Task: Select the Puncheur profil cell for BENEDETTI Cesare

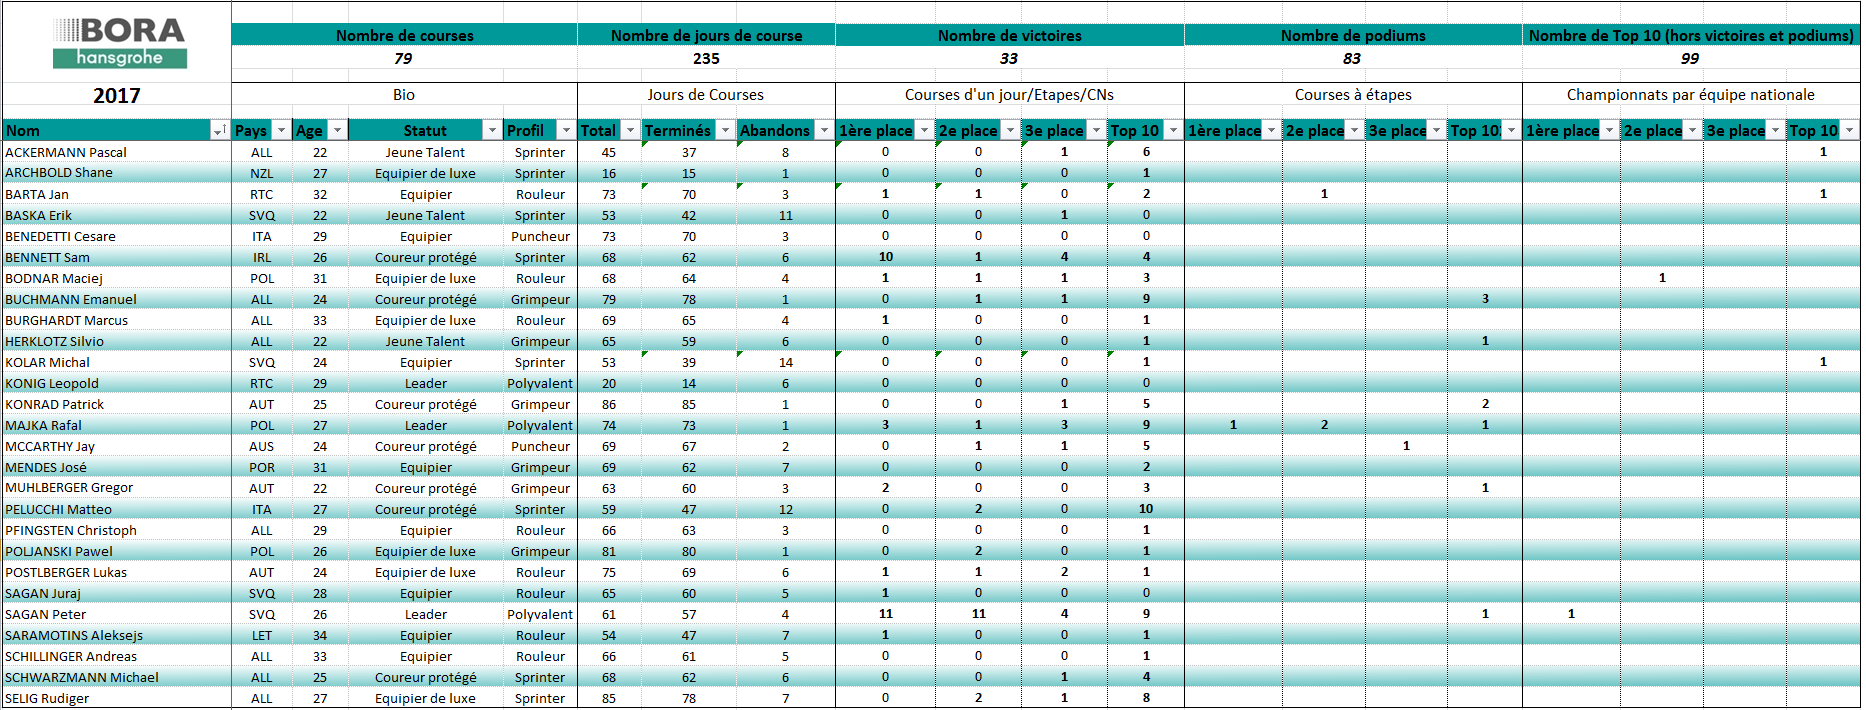Action: [x=540, y=236]
